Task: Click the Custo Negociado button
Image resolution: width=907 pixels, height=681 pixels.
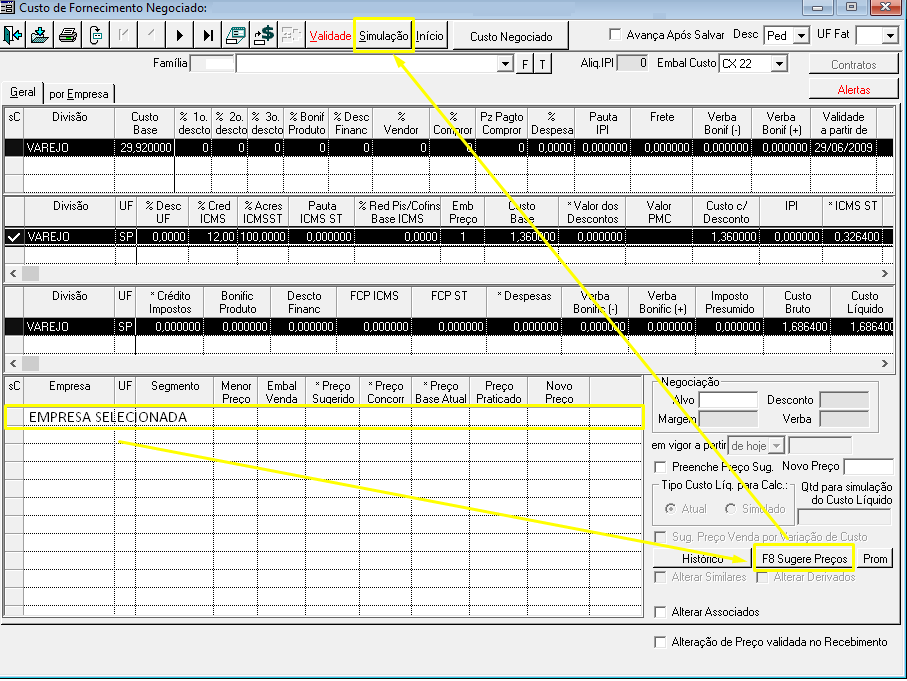Action: tap(511, 36)
